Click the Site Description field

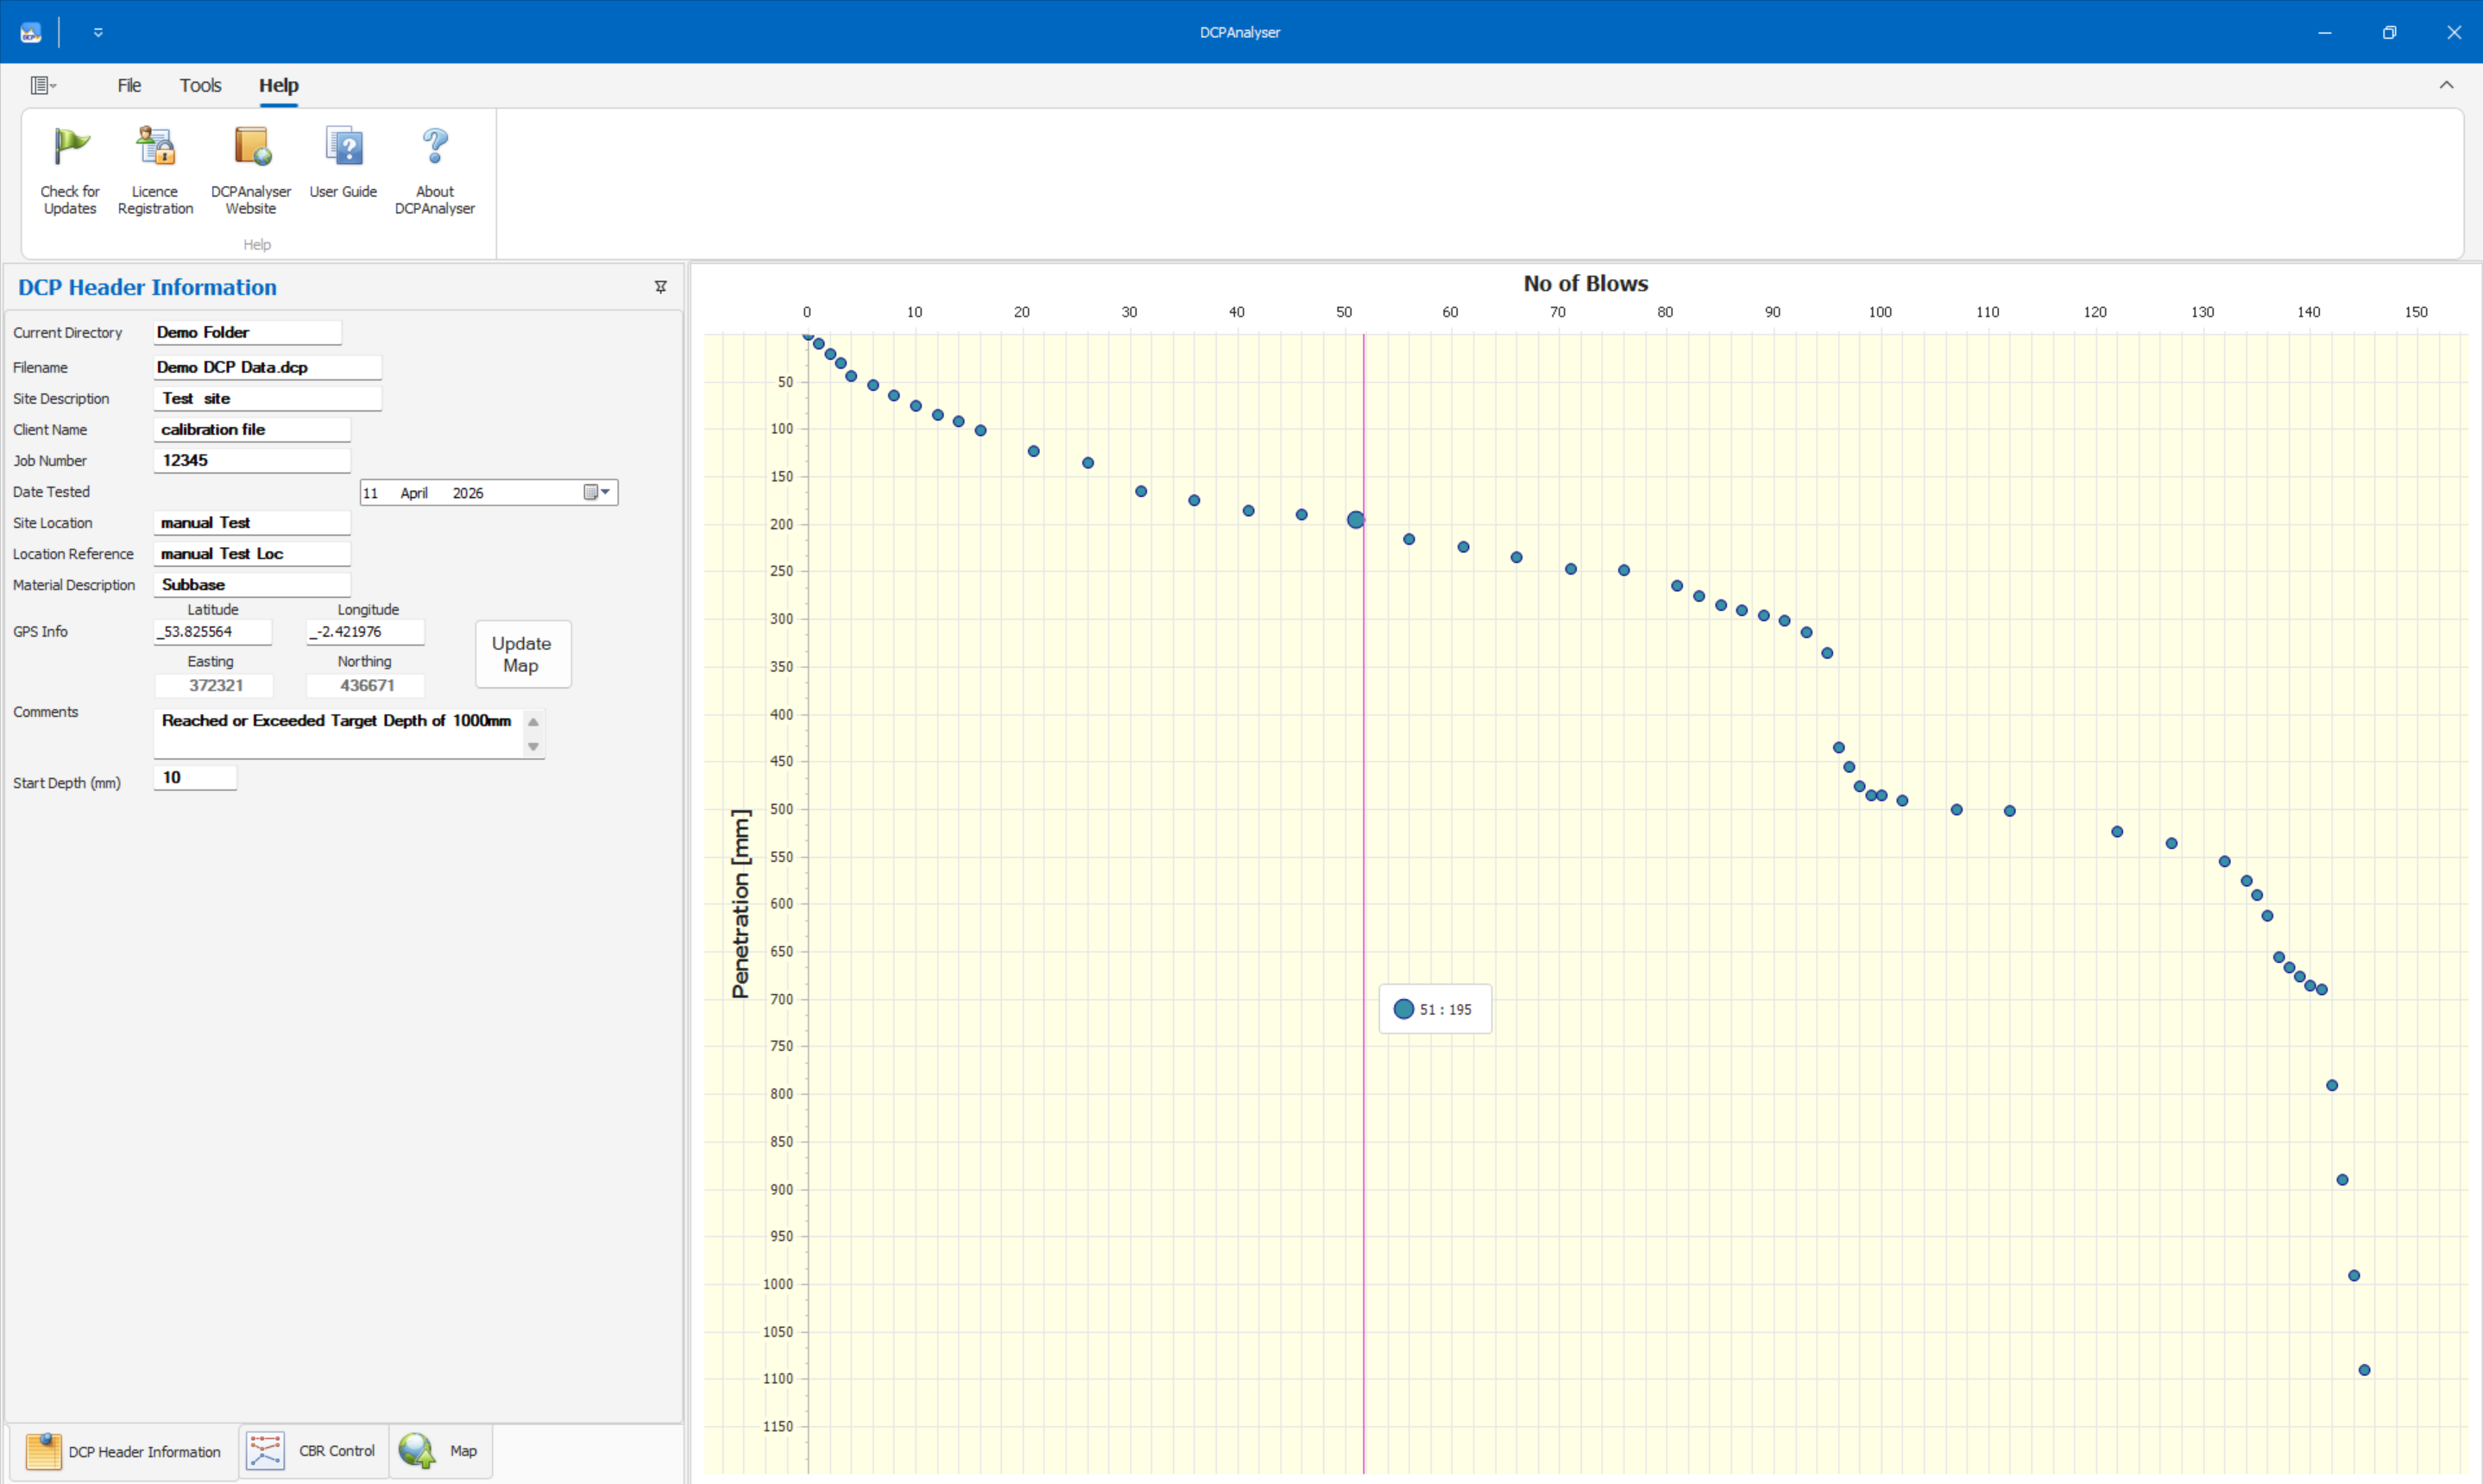pos(267,398)
